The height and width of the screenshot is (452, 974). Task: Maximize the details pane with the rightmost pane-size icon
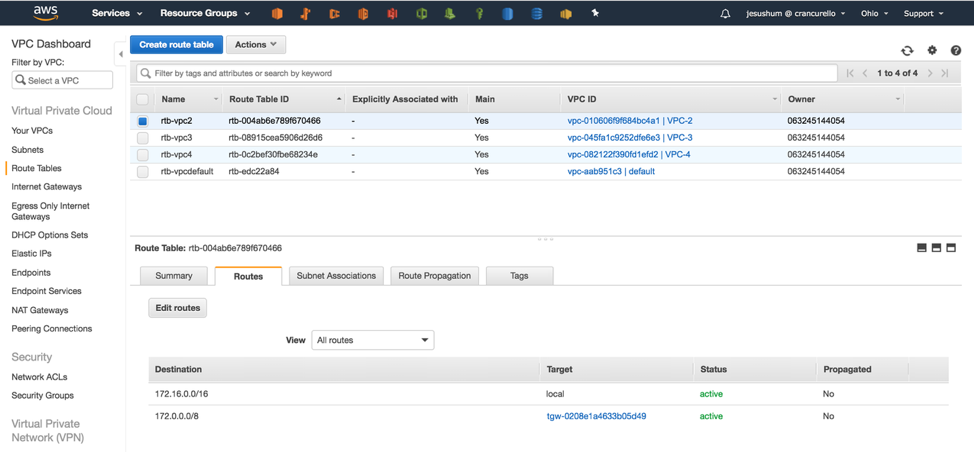click(x=950, y=248)
